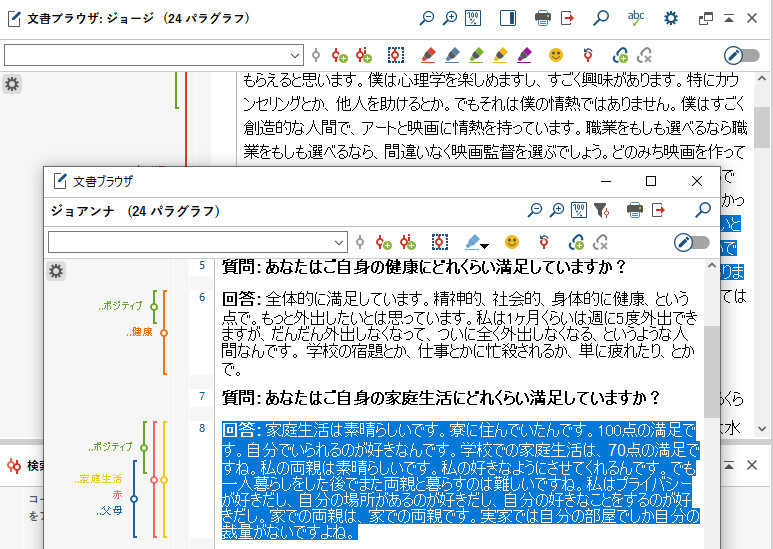Open ジョージ document browser settings gear
Screen dimensions: 773x549
(x=670, y=19)
